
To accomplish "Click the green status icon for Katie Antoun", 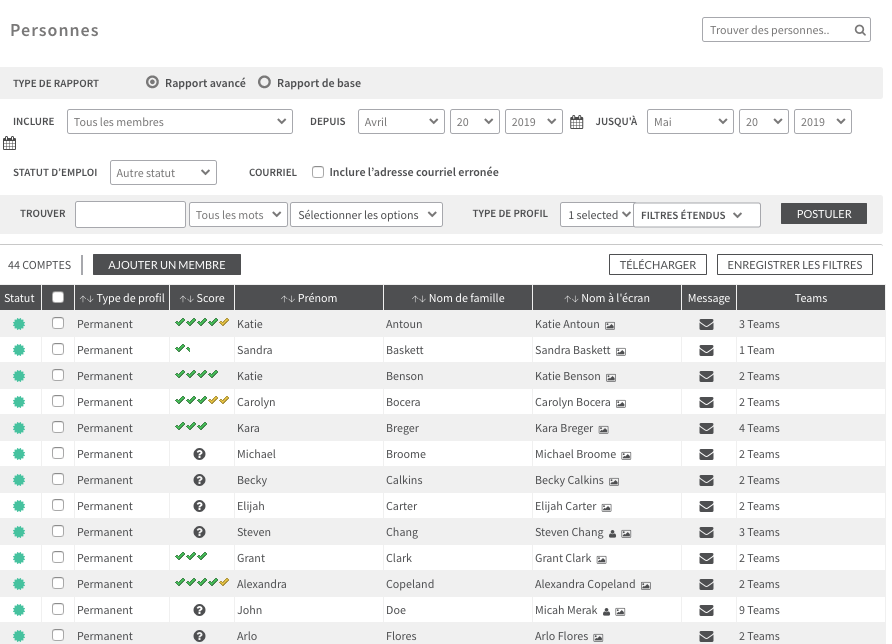I will click(x=19, y=324).
